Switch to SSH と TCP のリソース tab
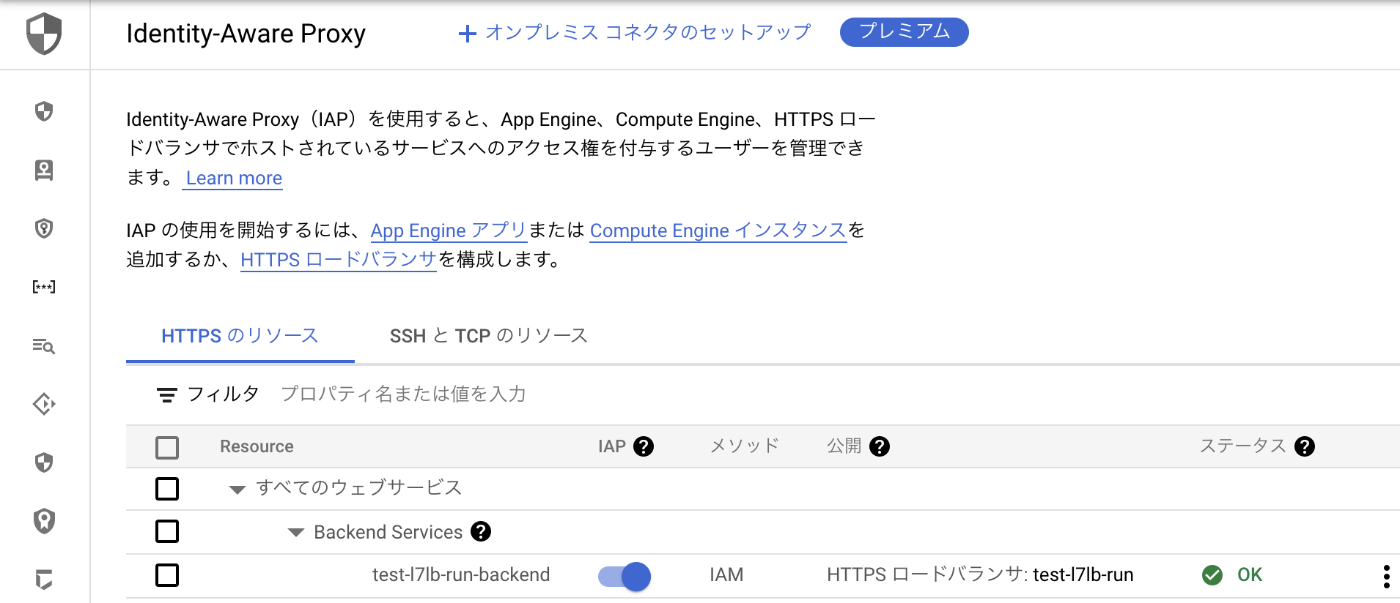 (x=489, y=336)
